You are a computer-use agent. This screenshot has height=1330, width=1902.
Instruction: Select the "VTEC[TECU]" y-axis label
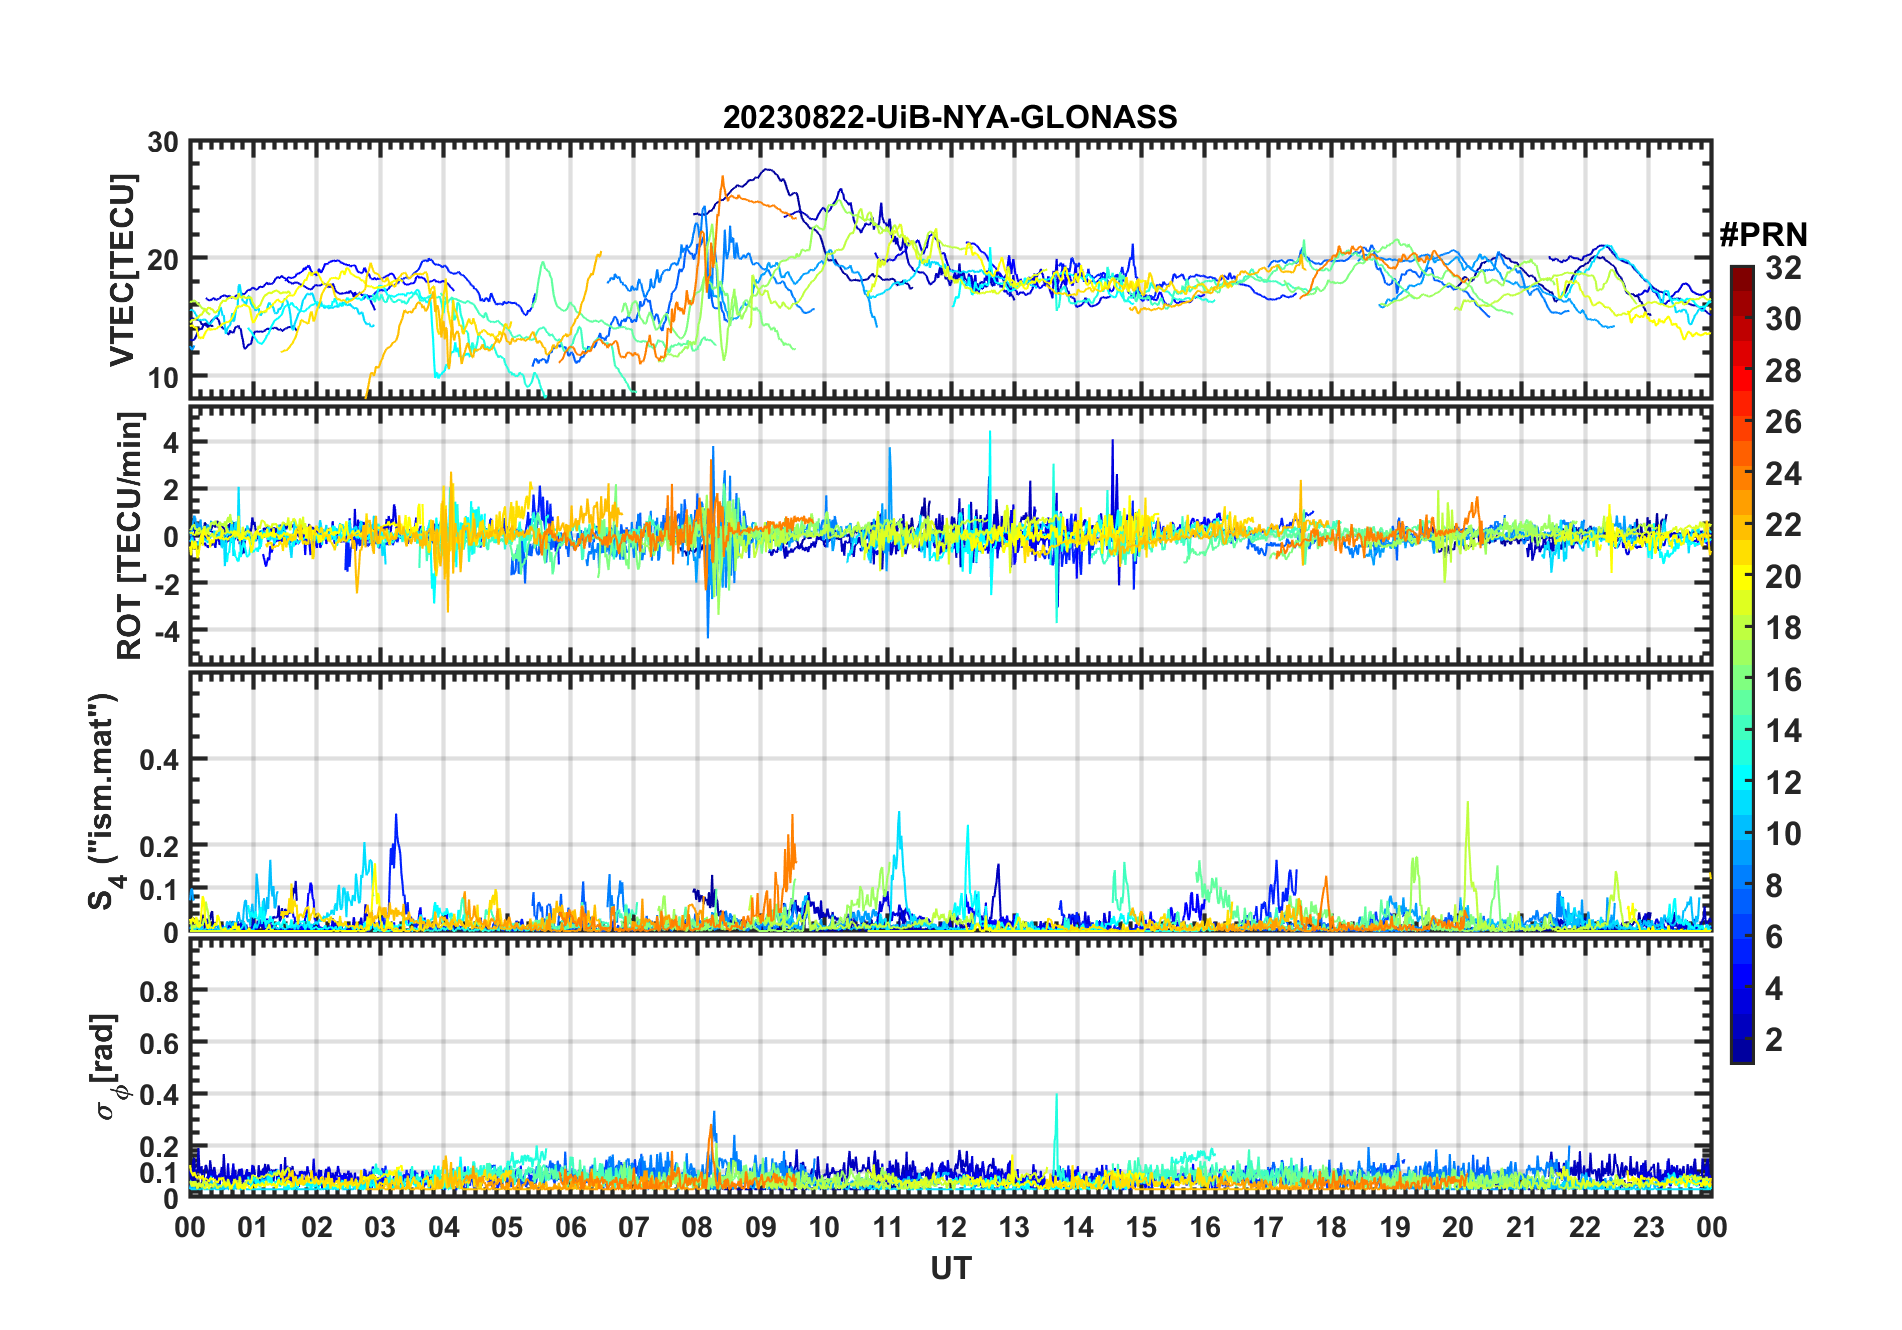[123, 271]
